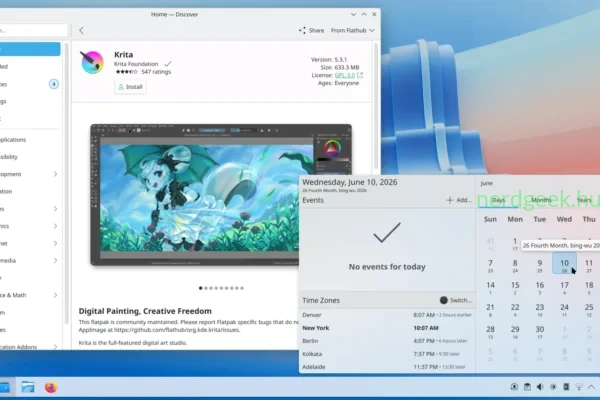Click the Krita app icon

[92, 62]
